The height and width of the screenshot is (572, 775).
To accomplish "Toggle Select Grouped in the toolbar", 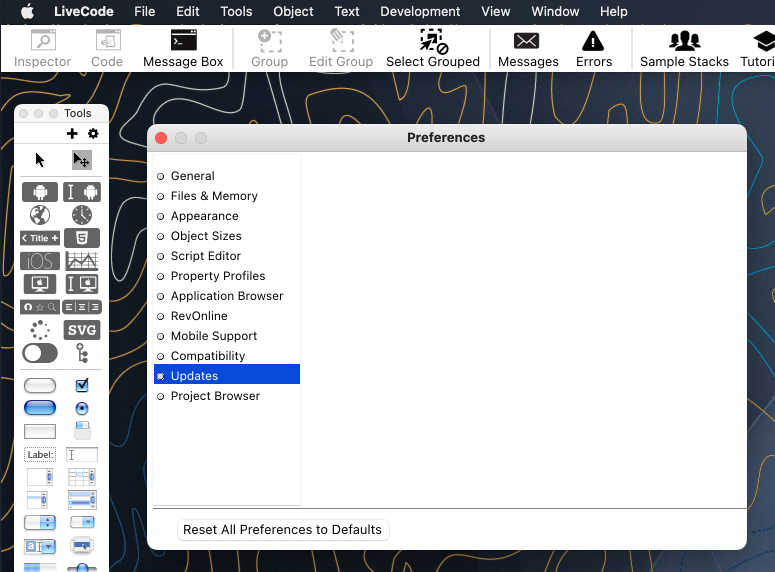I will [x=433, y=48].
